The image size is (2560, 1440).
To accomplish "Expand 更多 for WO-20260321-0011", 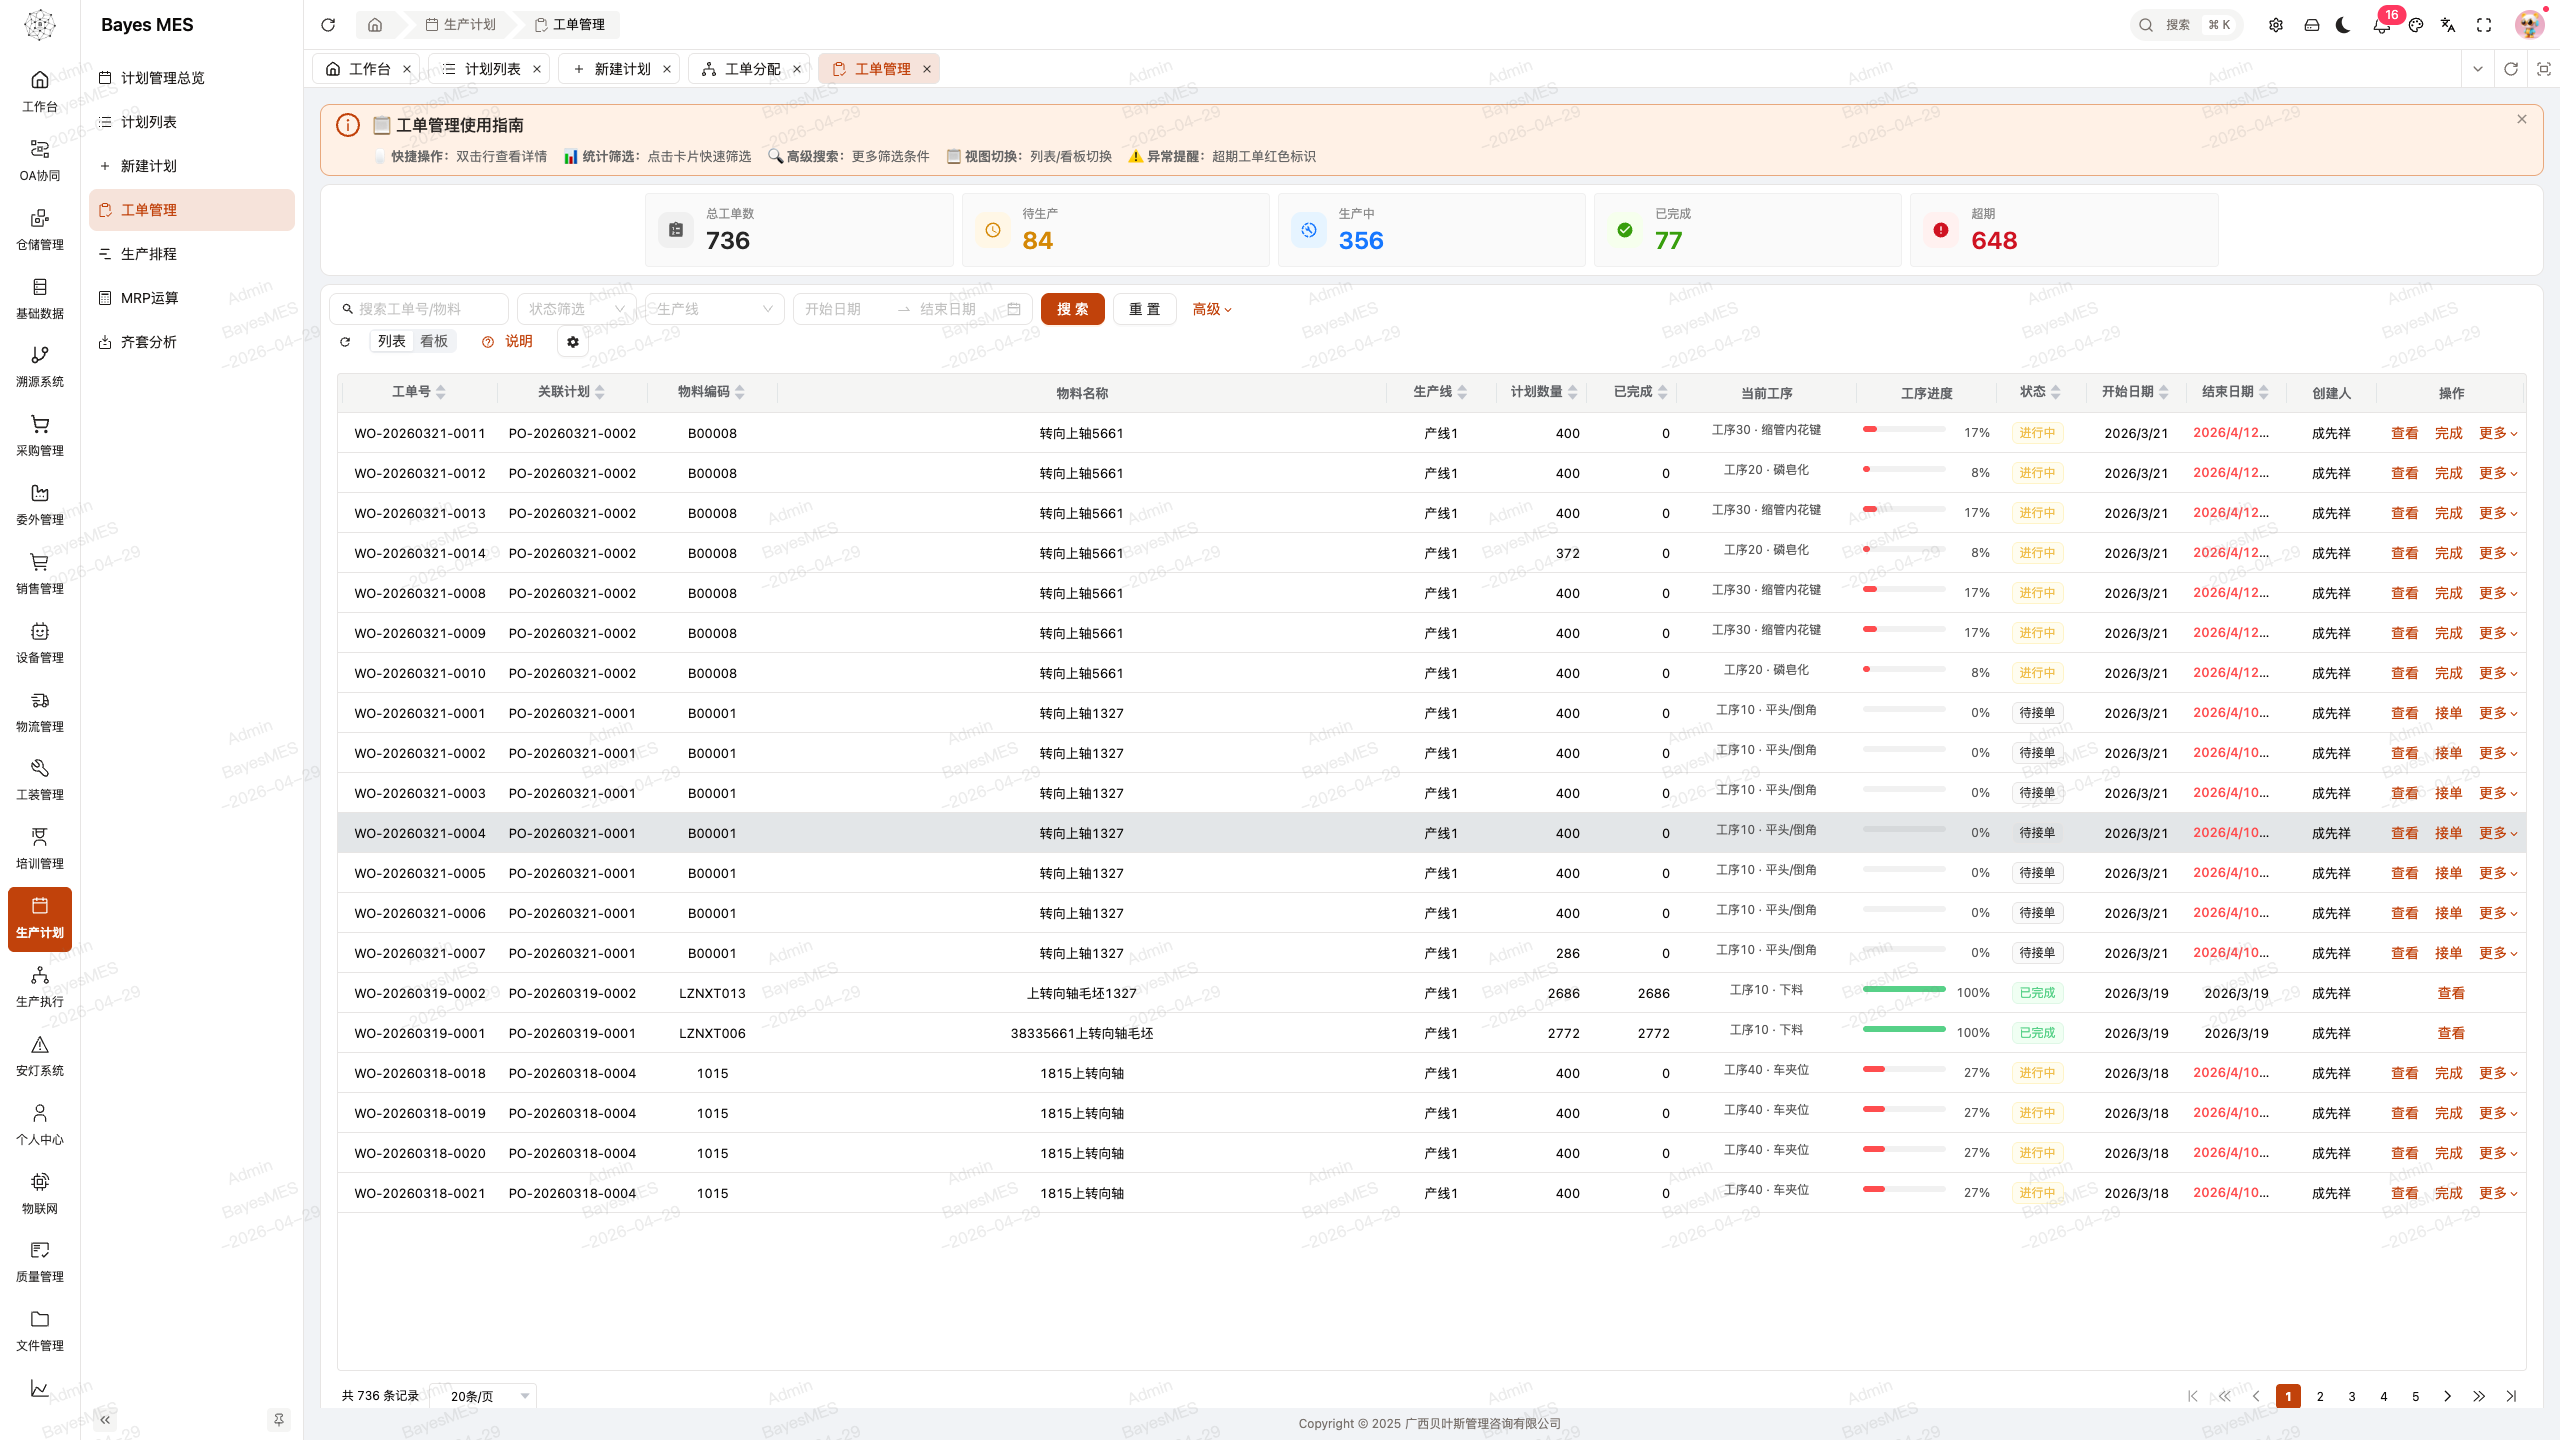I will (2497, 433).
